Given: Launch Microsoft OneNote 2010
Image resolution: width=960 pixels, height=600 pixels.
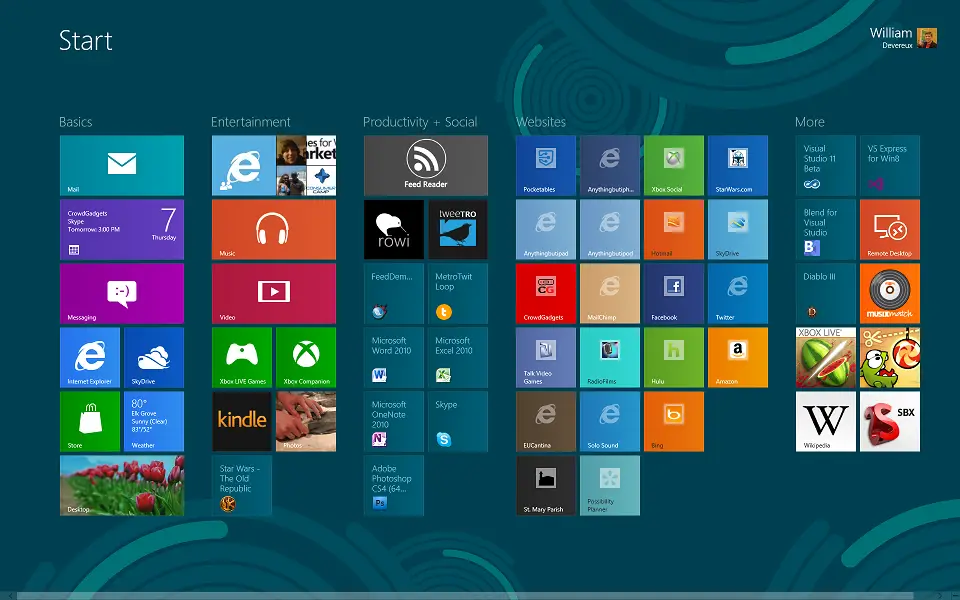Looking at the screenshot, I should (x=394, y=421).
